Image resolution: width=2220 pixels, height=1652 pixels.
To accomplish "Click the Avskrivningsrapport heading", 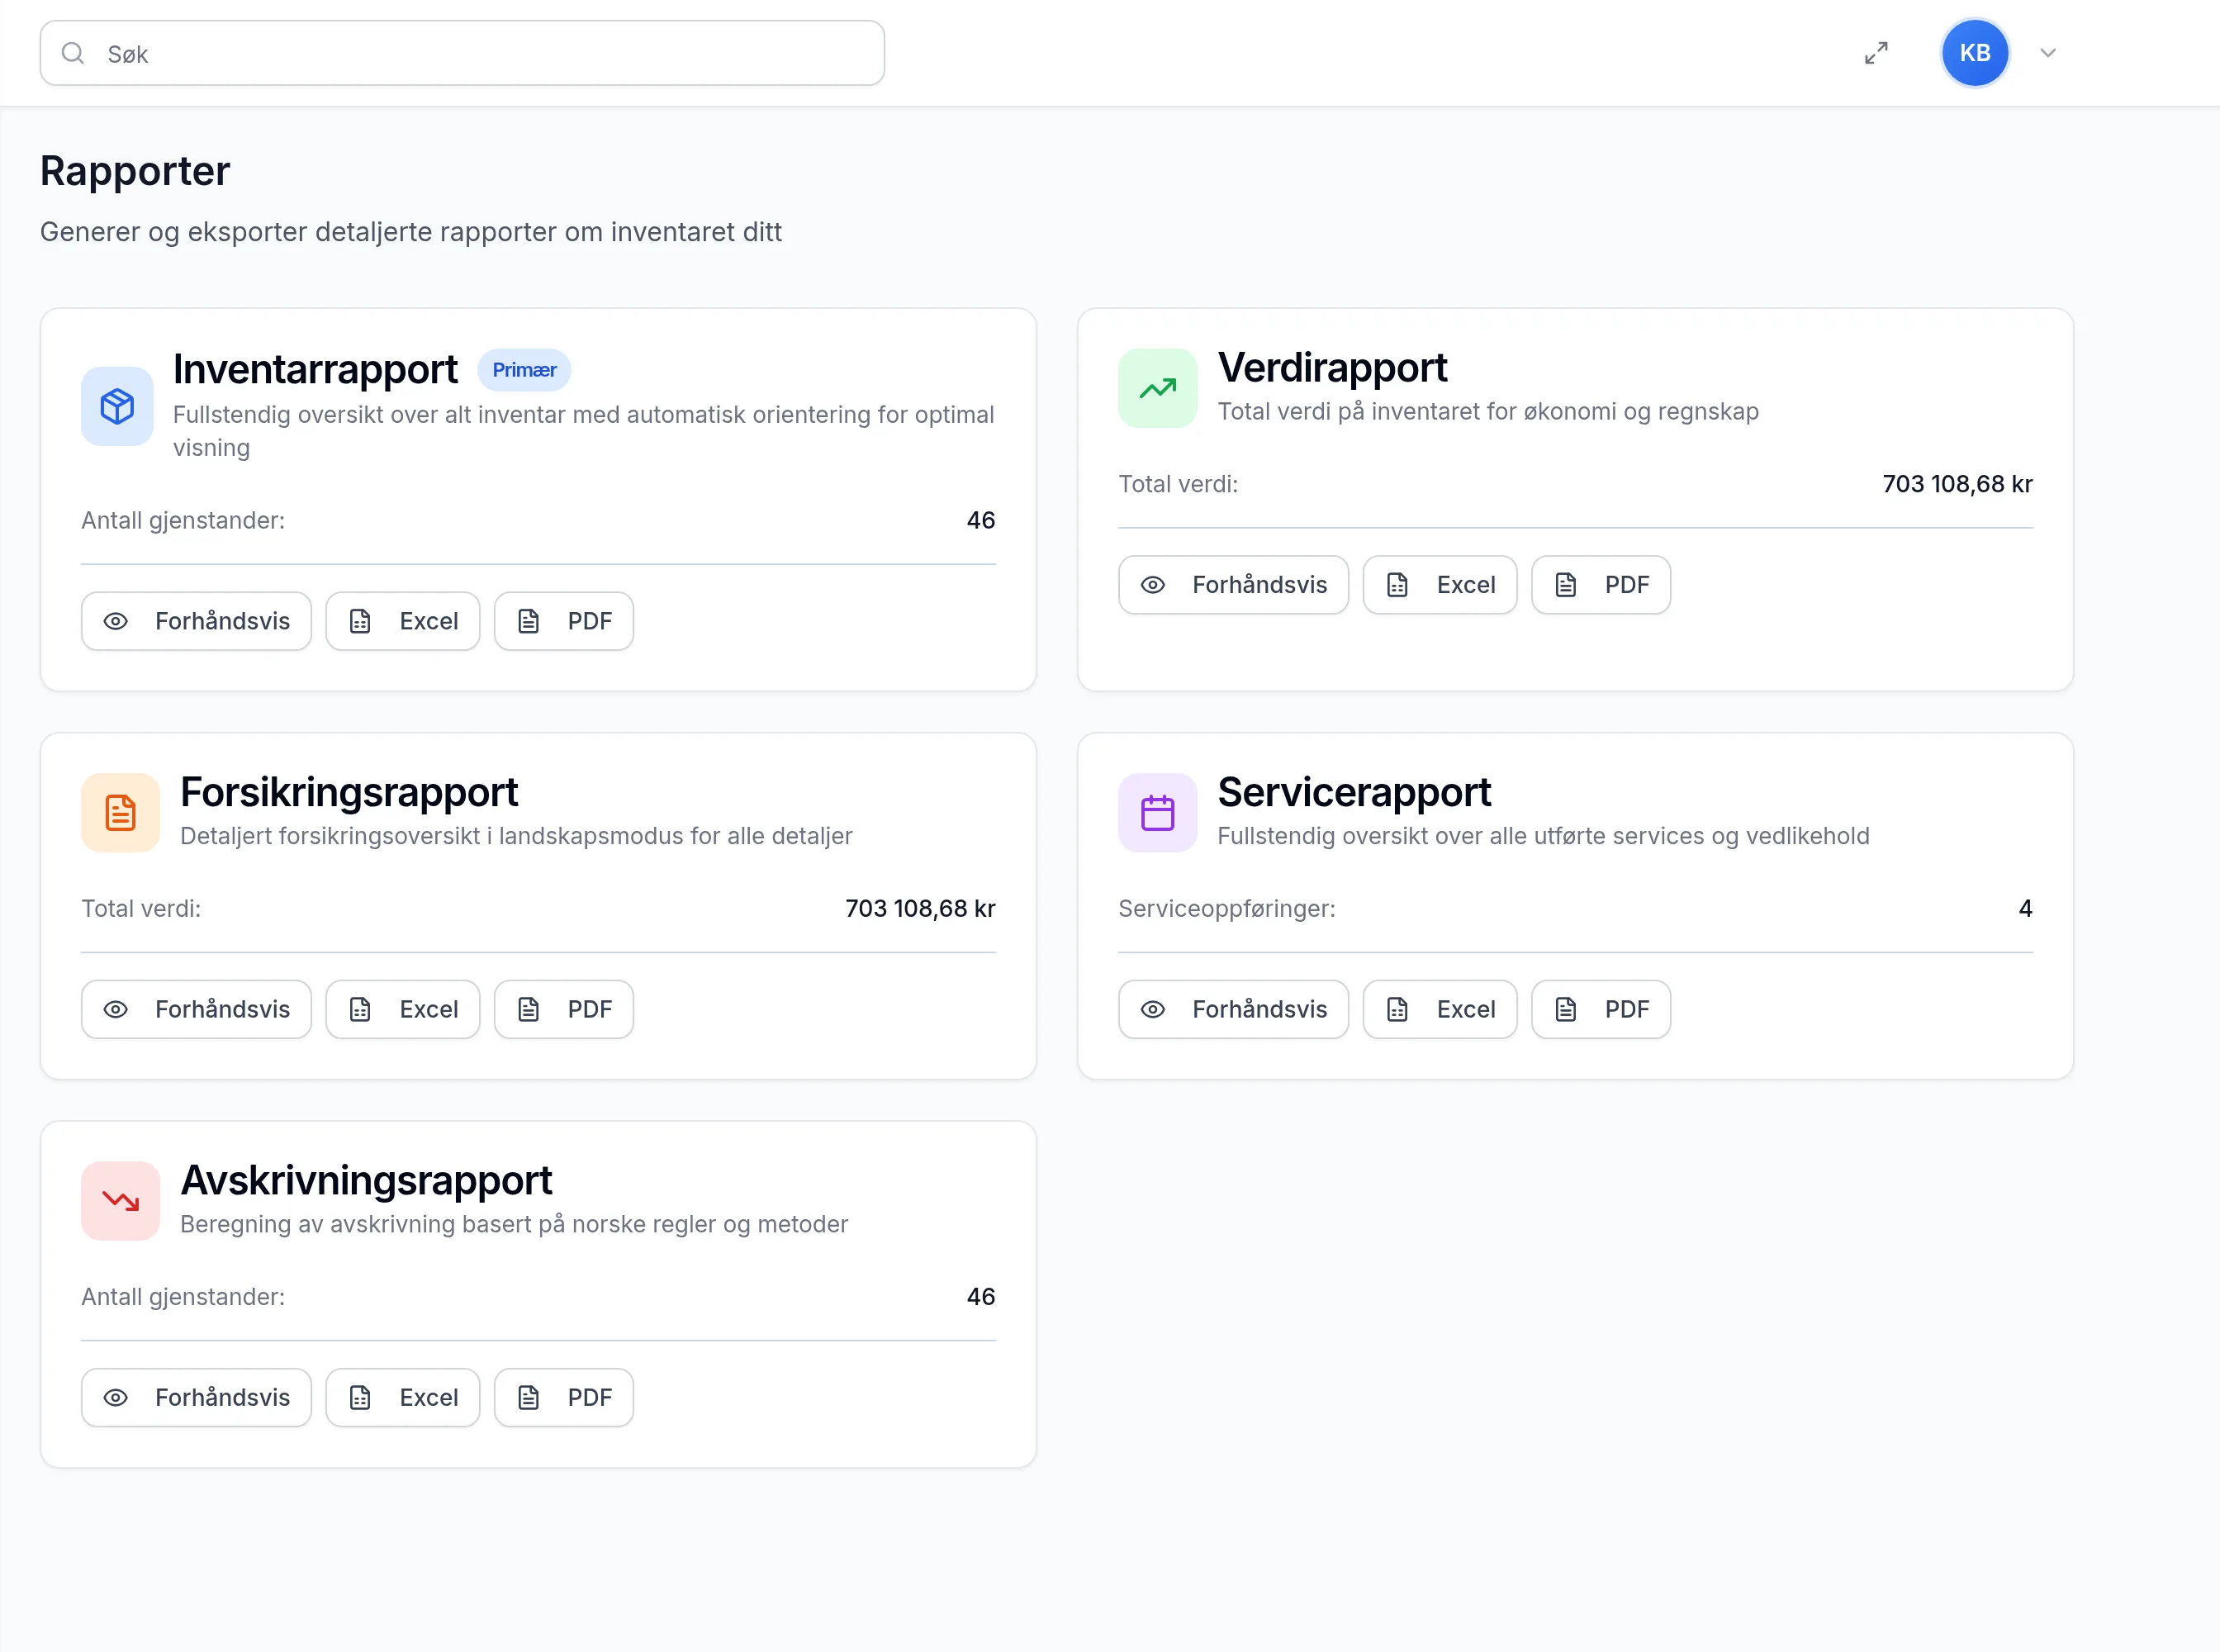I will 366,1180.
